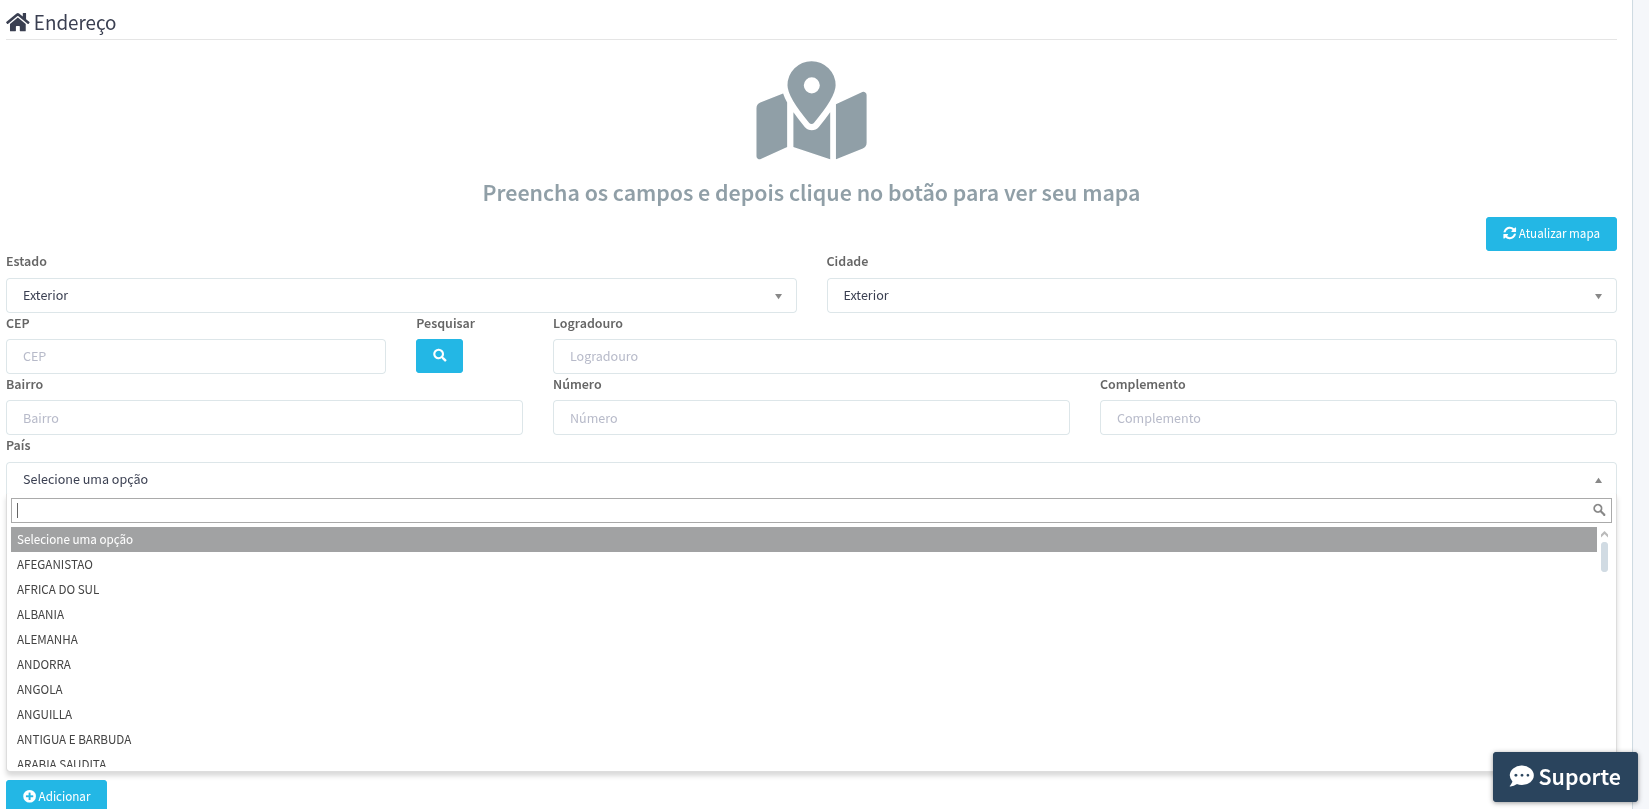Viewport: 1649px width, 809px height.
Task: Open the Suporte chat widget
Action: [x=1564, y=777]
